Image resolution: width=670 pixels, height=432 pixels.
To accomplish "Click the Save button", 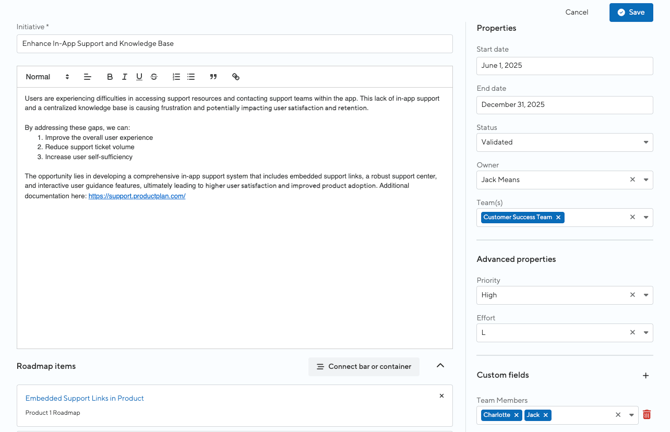I will coord(631,12).
